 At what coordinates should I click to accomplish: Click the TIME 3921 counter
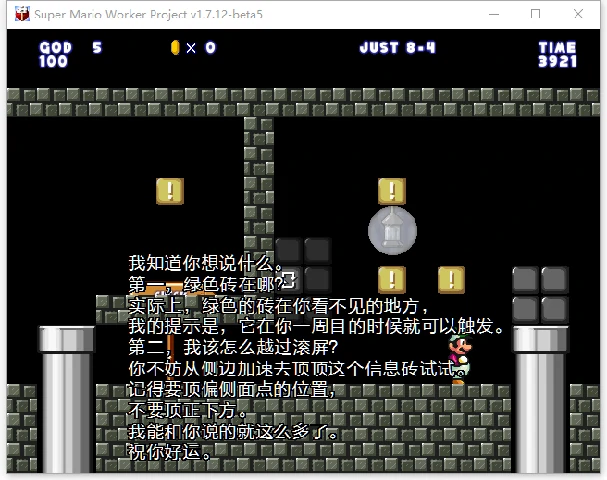click(557, 55)
